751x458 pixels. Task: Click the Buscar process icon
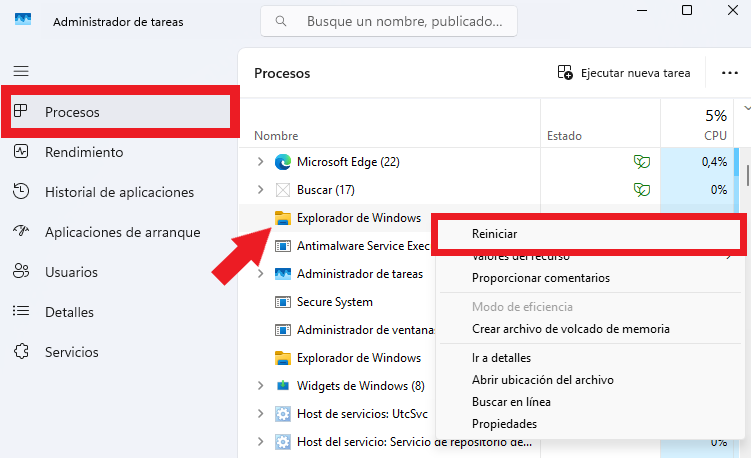coord(283,190)
